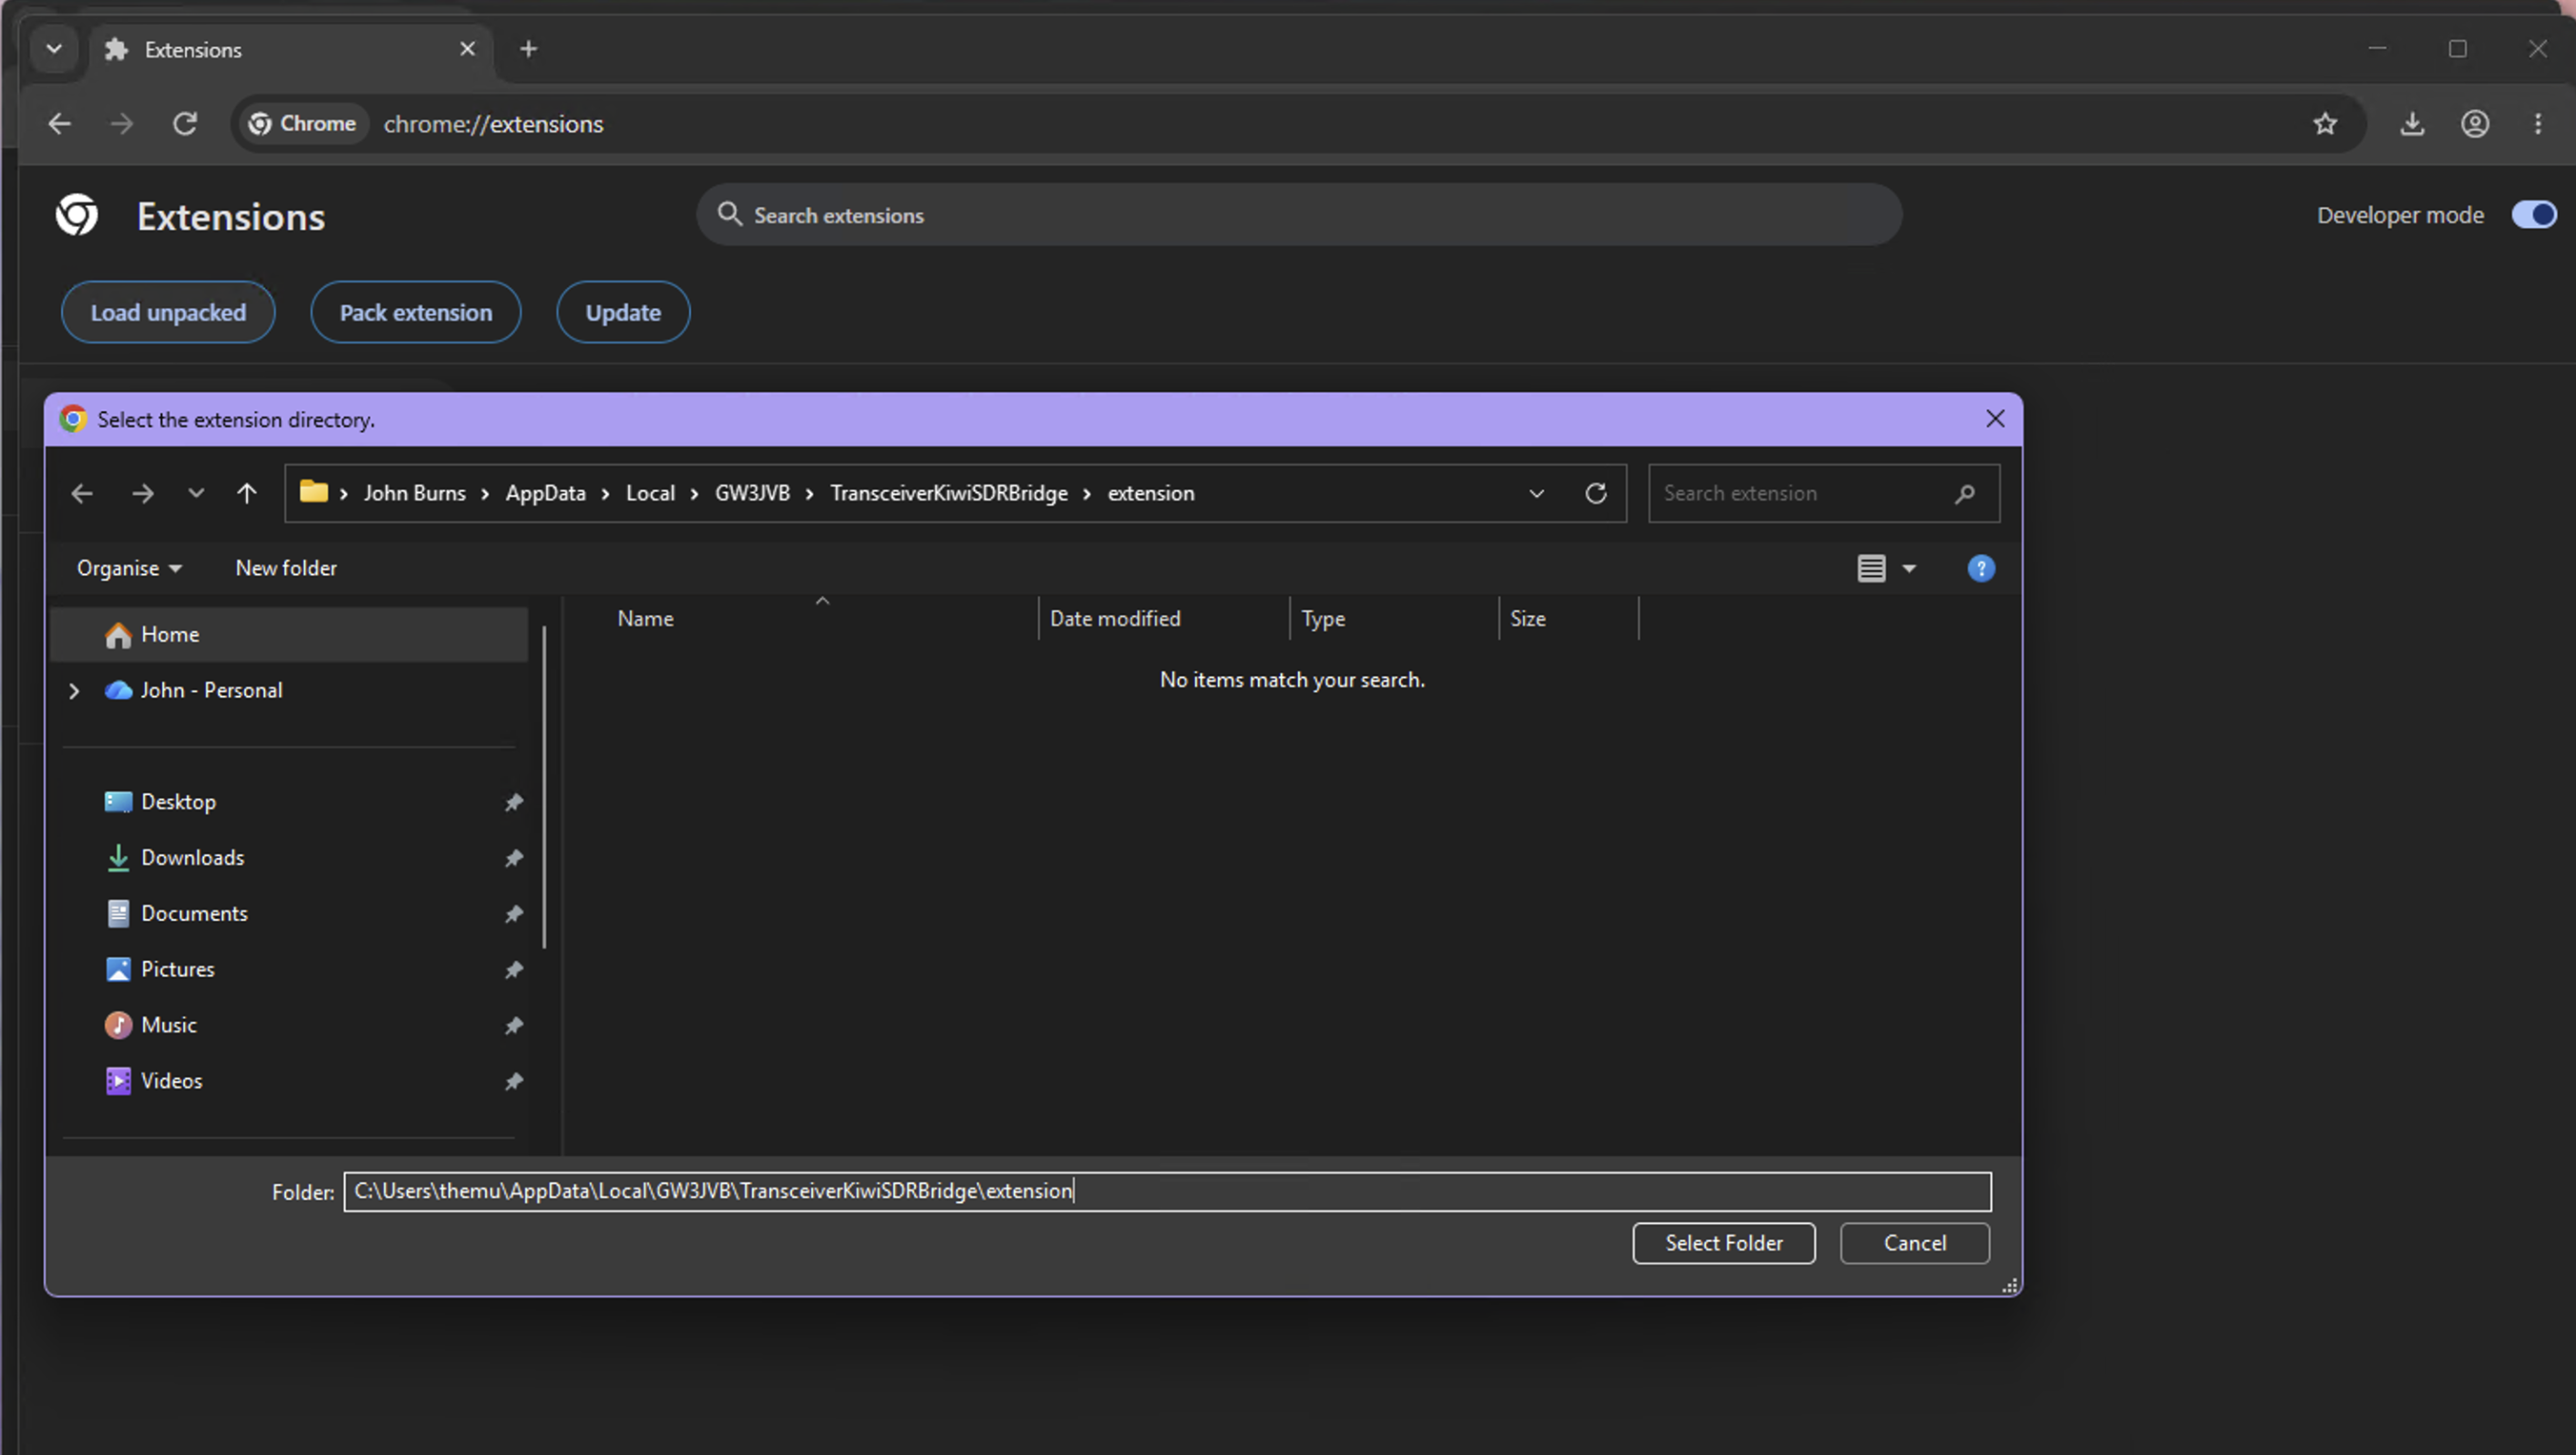Click the Load unpacked button
This screenshot has height=1455, width=2576.
point(168,312)
